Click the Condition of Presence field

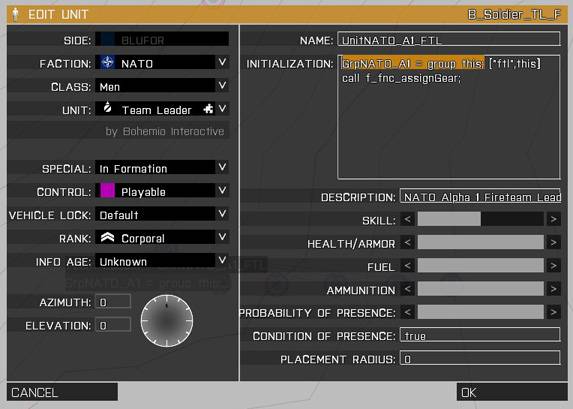point(480,335)
